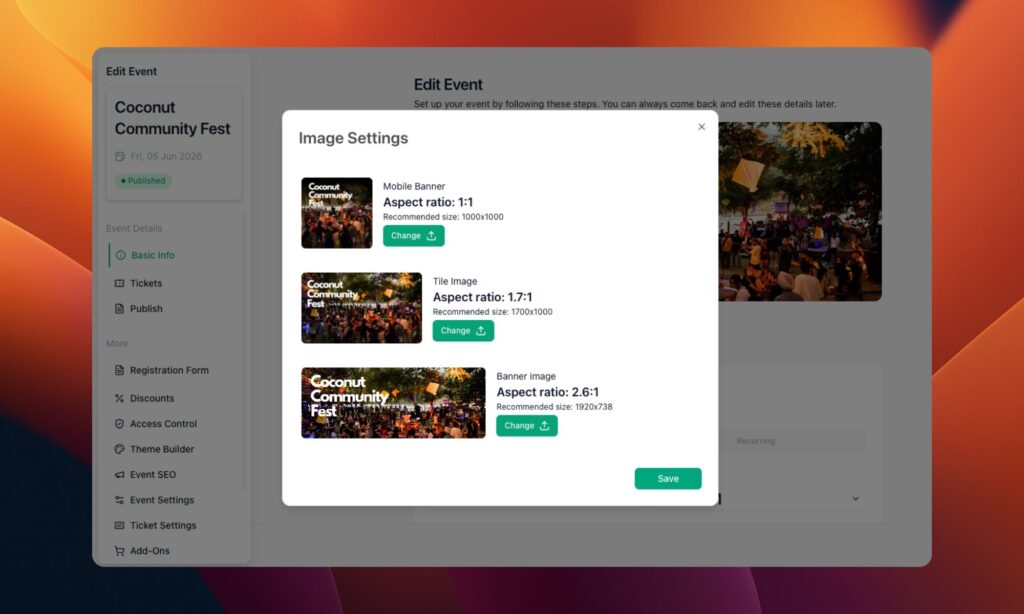
Task: Click the Ticket Settings ticket icon
Action: 120,526
